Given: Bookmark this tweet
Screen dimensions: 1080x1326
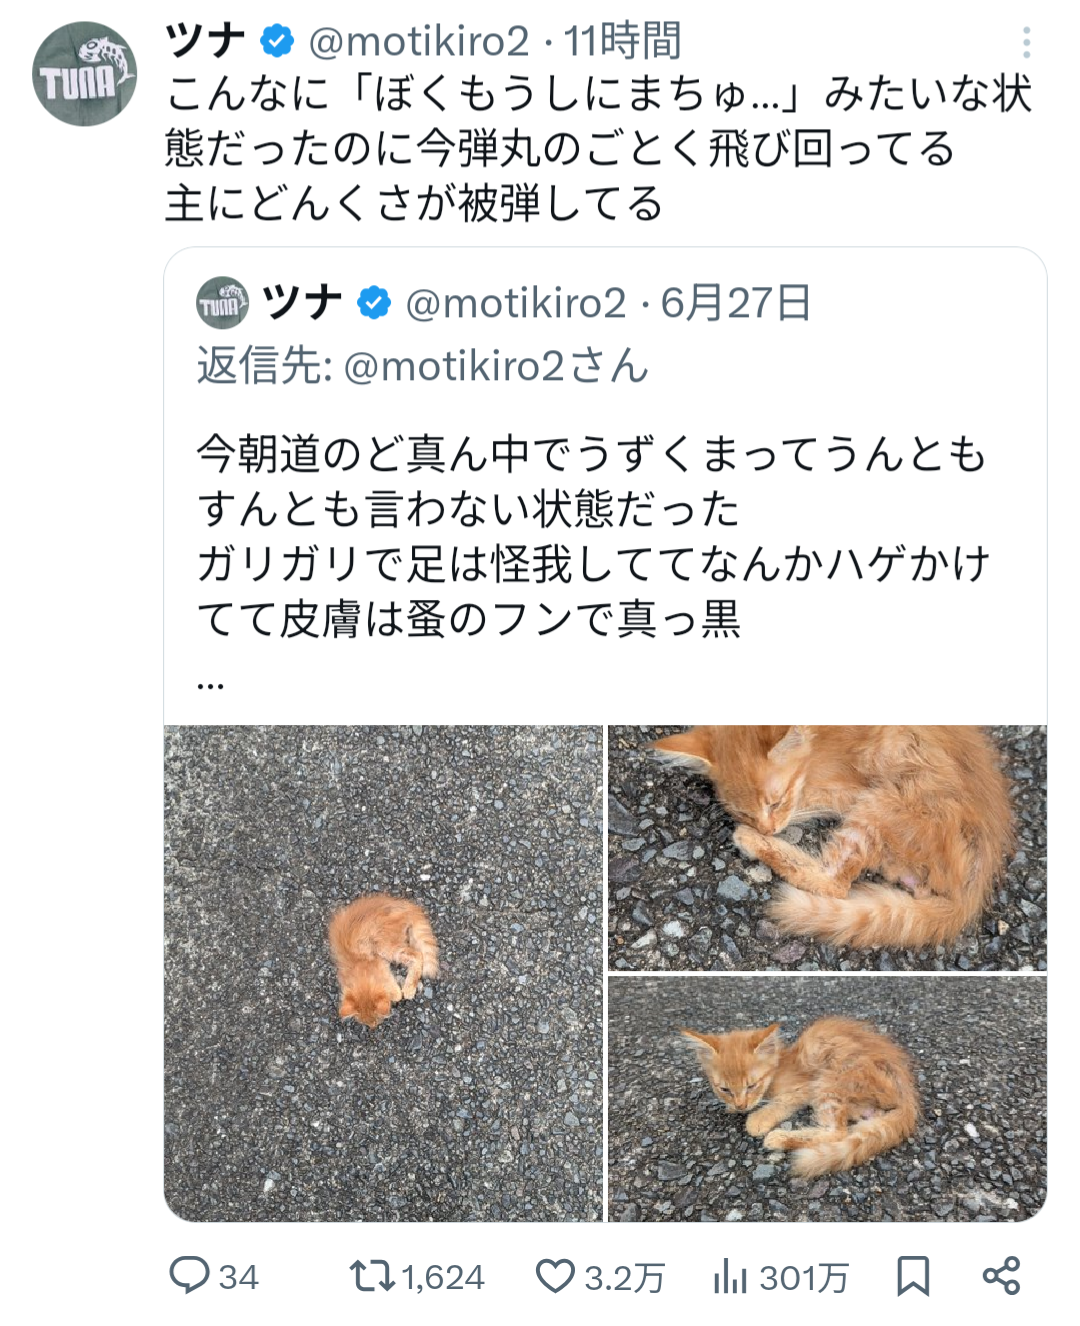Looking at the screenshot, I should (912, 1276).
